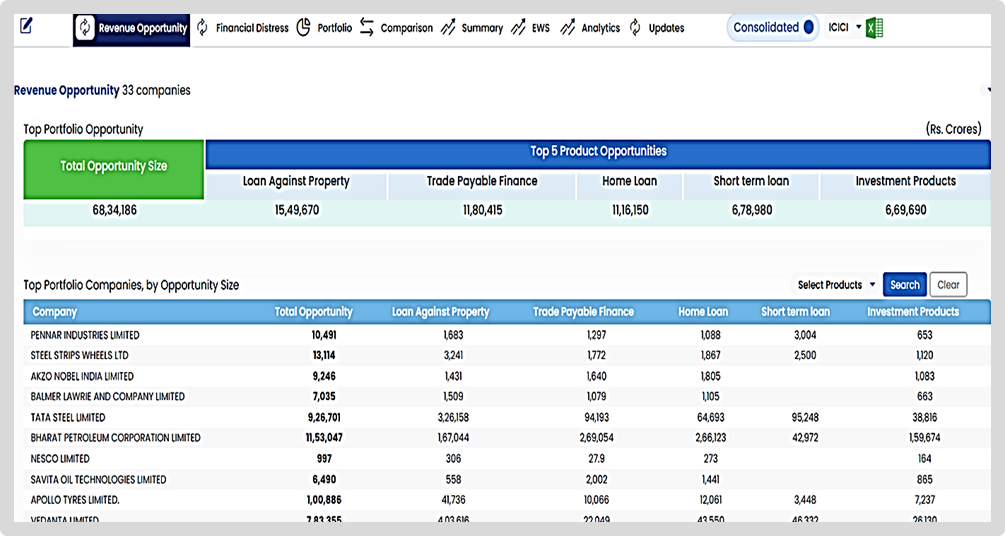This screenshot has width=1005, height=536.
Task: Click the Updates refresh icon
Action: pyautogui.click(x=635, y=27)
